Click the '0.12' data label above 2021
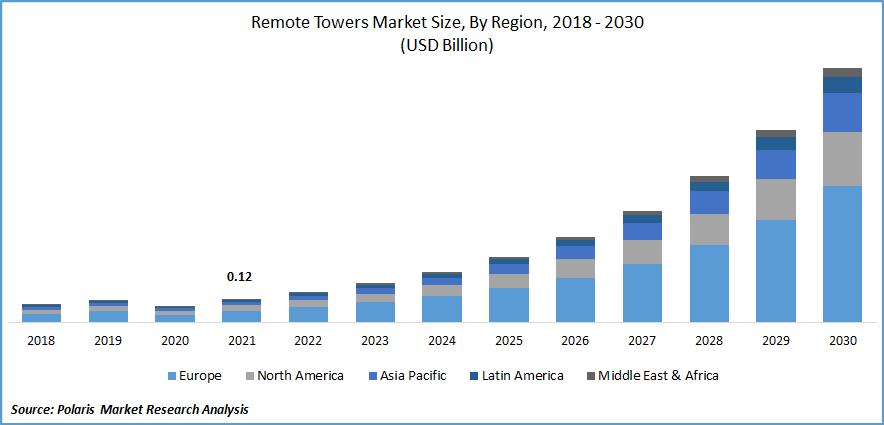 (239, 277)
